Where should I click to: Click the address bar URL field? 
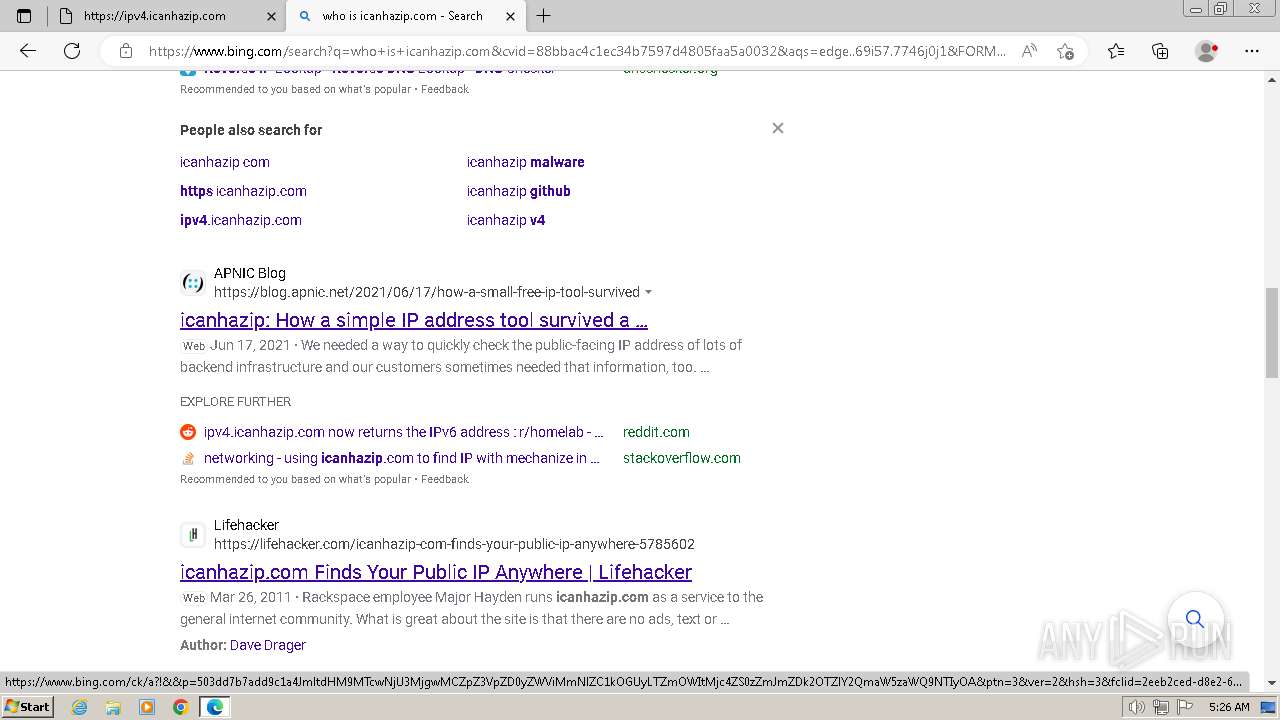coord(577,51)
